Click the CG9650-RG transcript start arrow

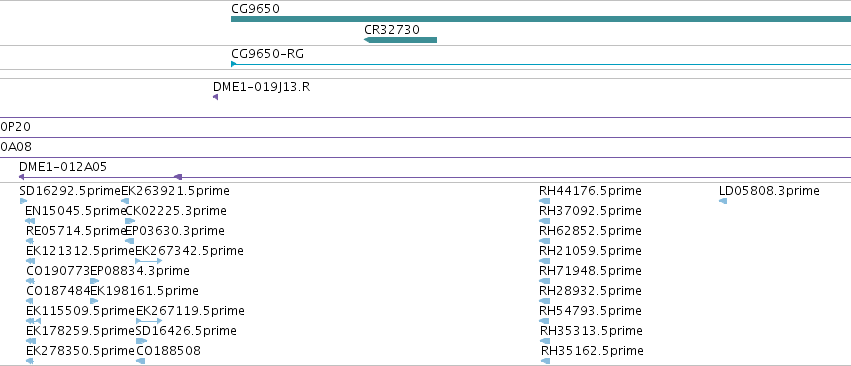[x=233, y=64]
